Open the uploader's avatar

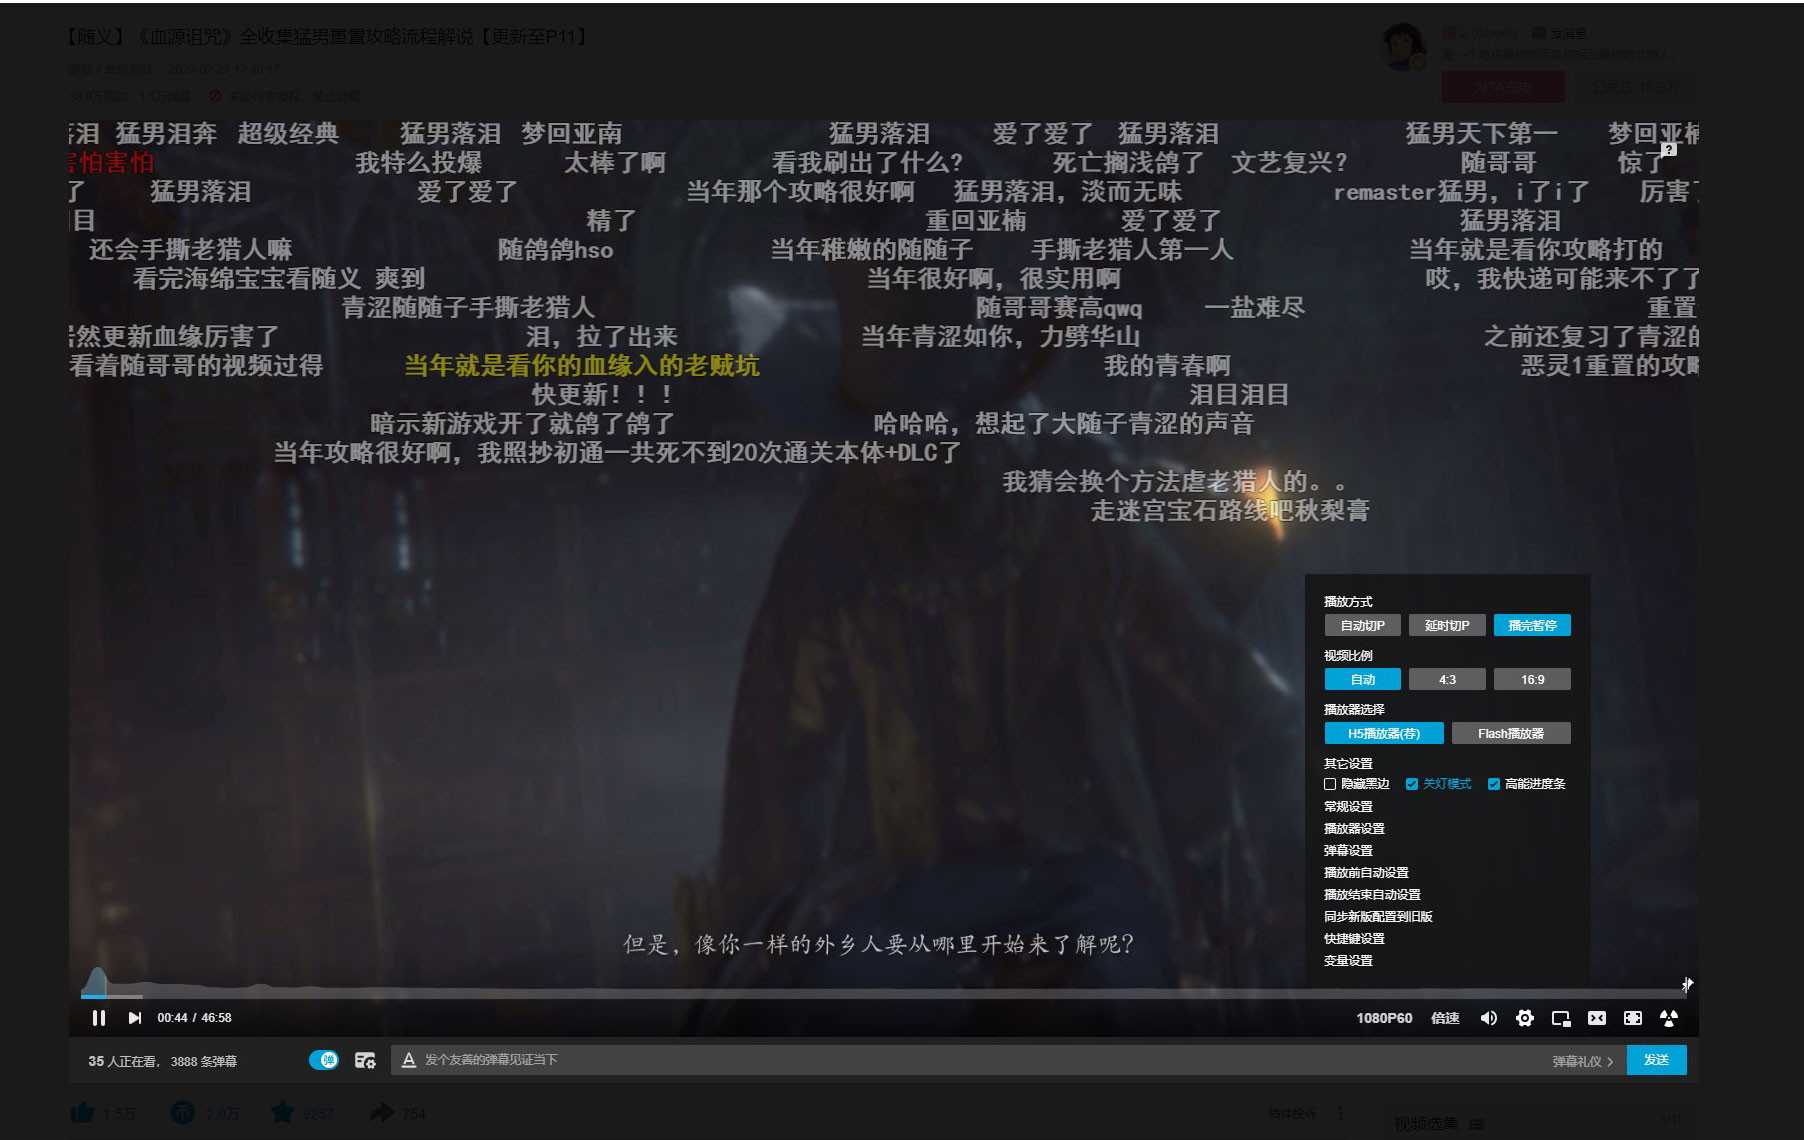click(x=1403, y=47)
